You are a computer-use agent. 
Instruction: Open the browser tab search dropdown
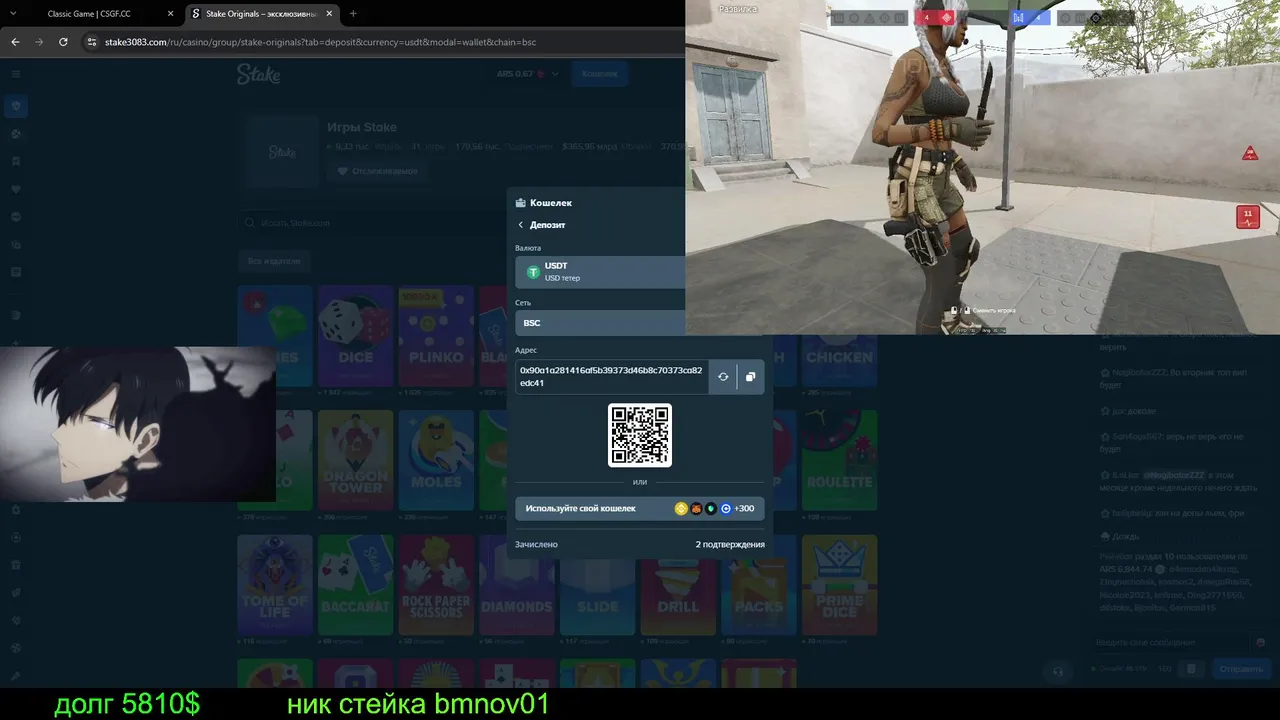15,14
